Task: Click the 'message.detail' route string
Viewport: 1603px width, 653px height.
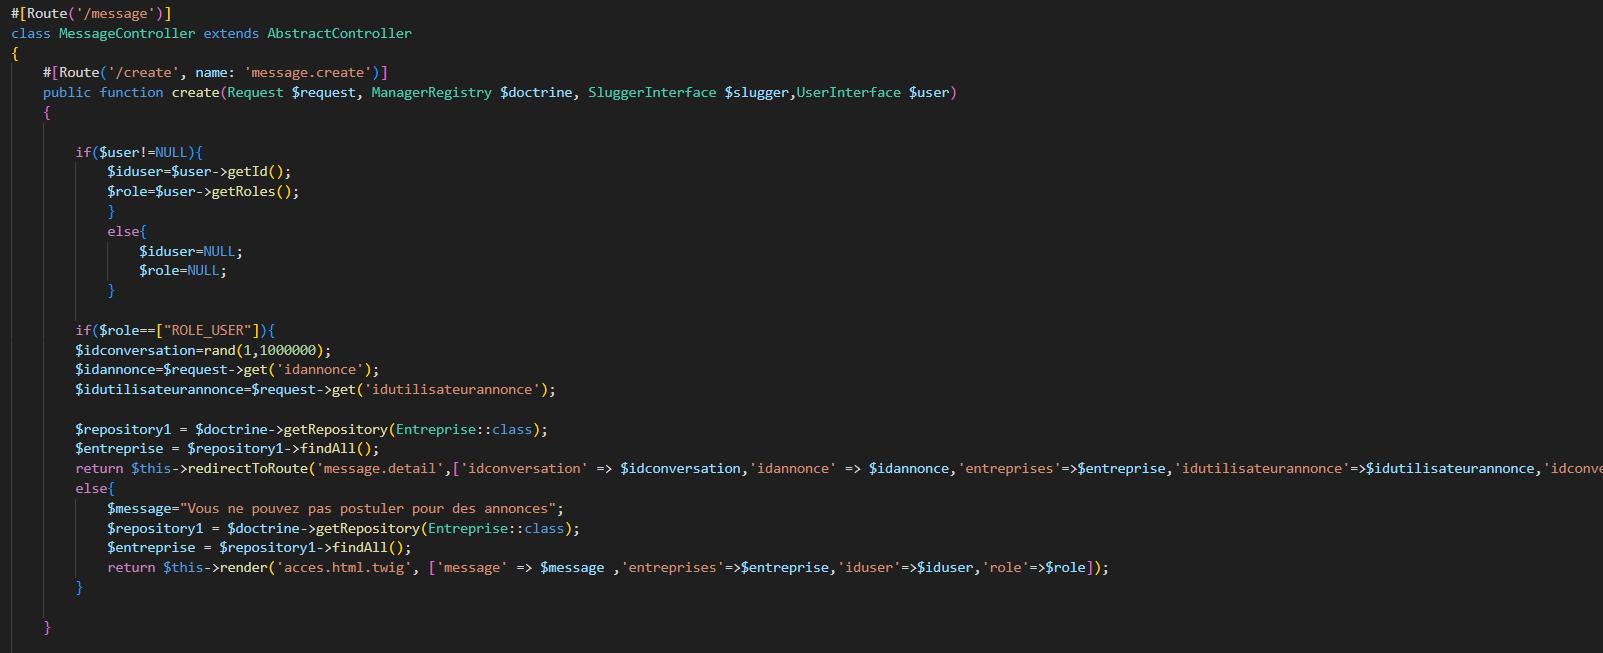Action: (x=380, y=468)
